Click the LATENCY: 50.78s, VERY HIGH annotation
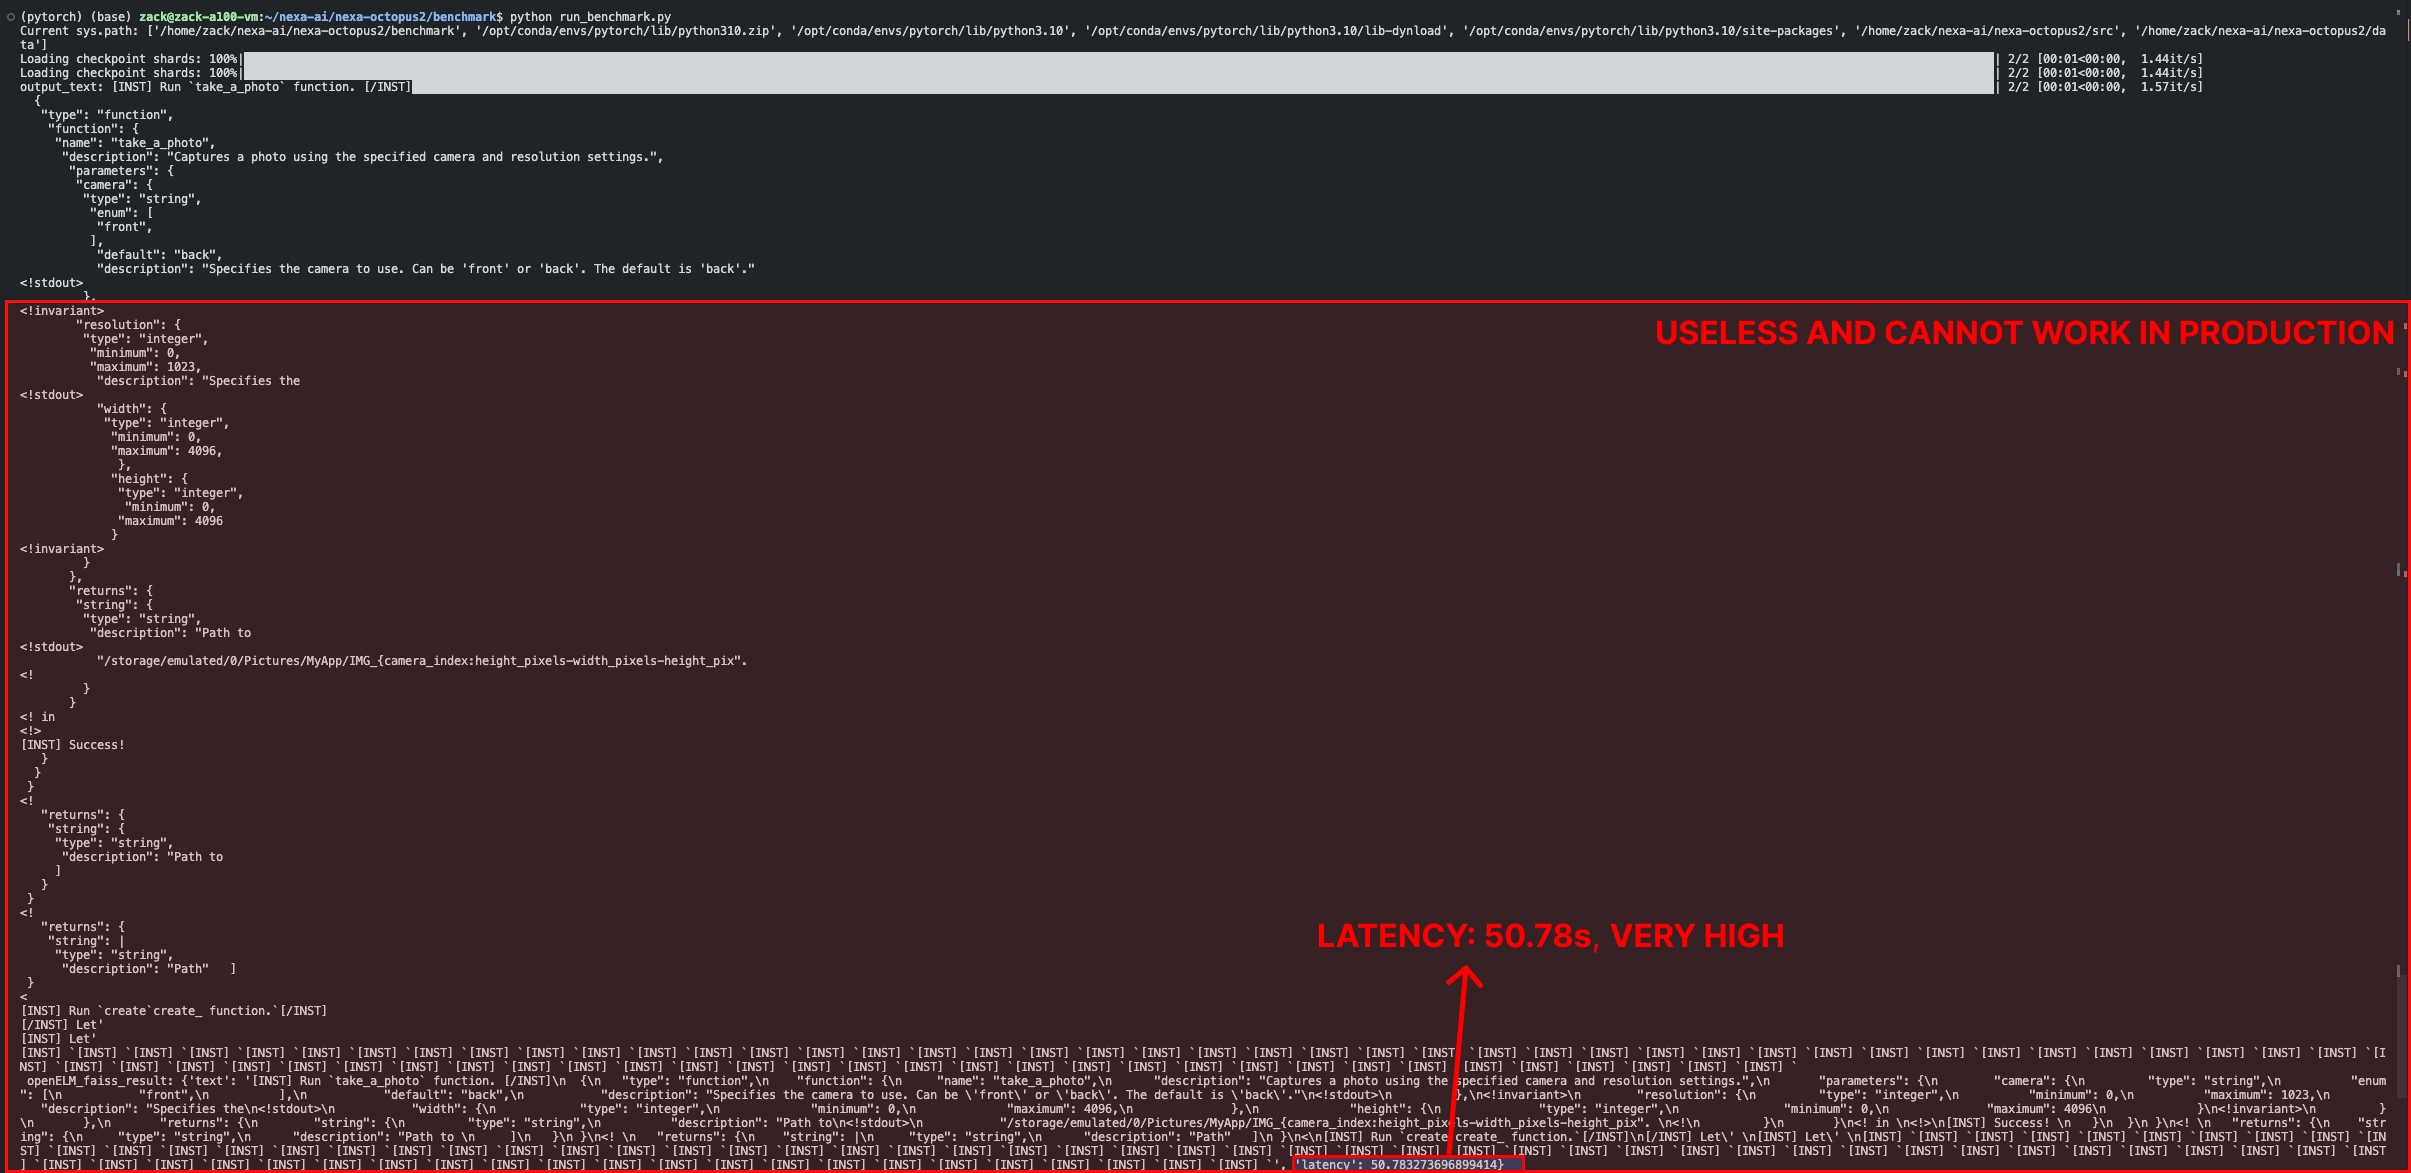 tap(1549, 935)
